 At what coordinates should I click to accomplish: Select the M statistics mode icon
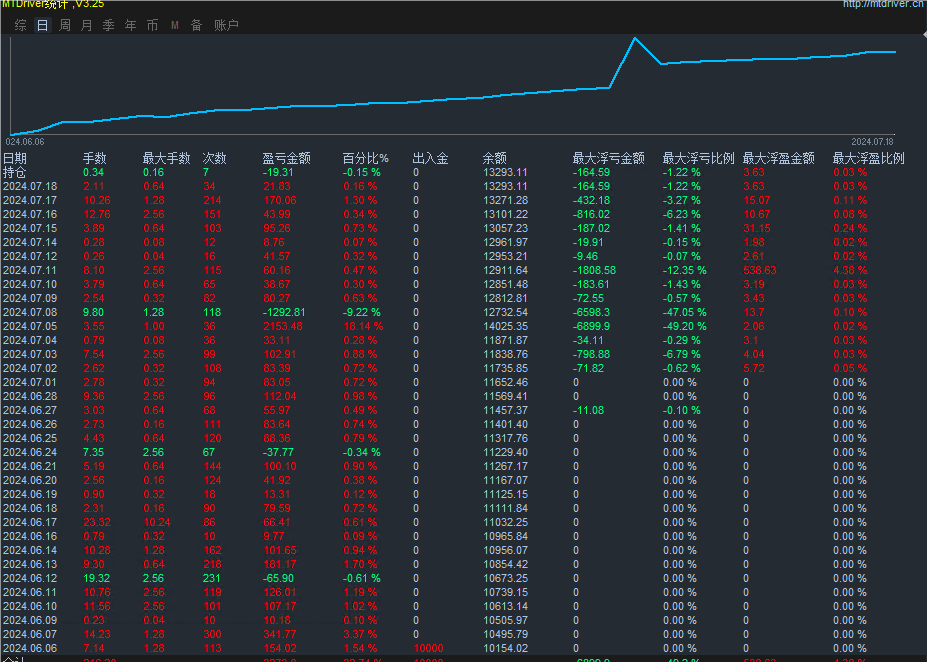tap(172, 26)
